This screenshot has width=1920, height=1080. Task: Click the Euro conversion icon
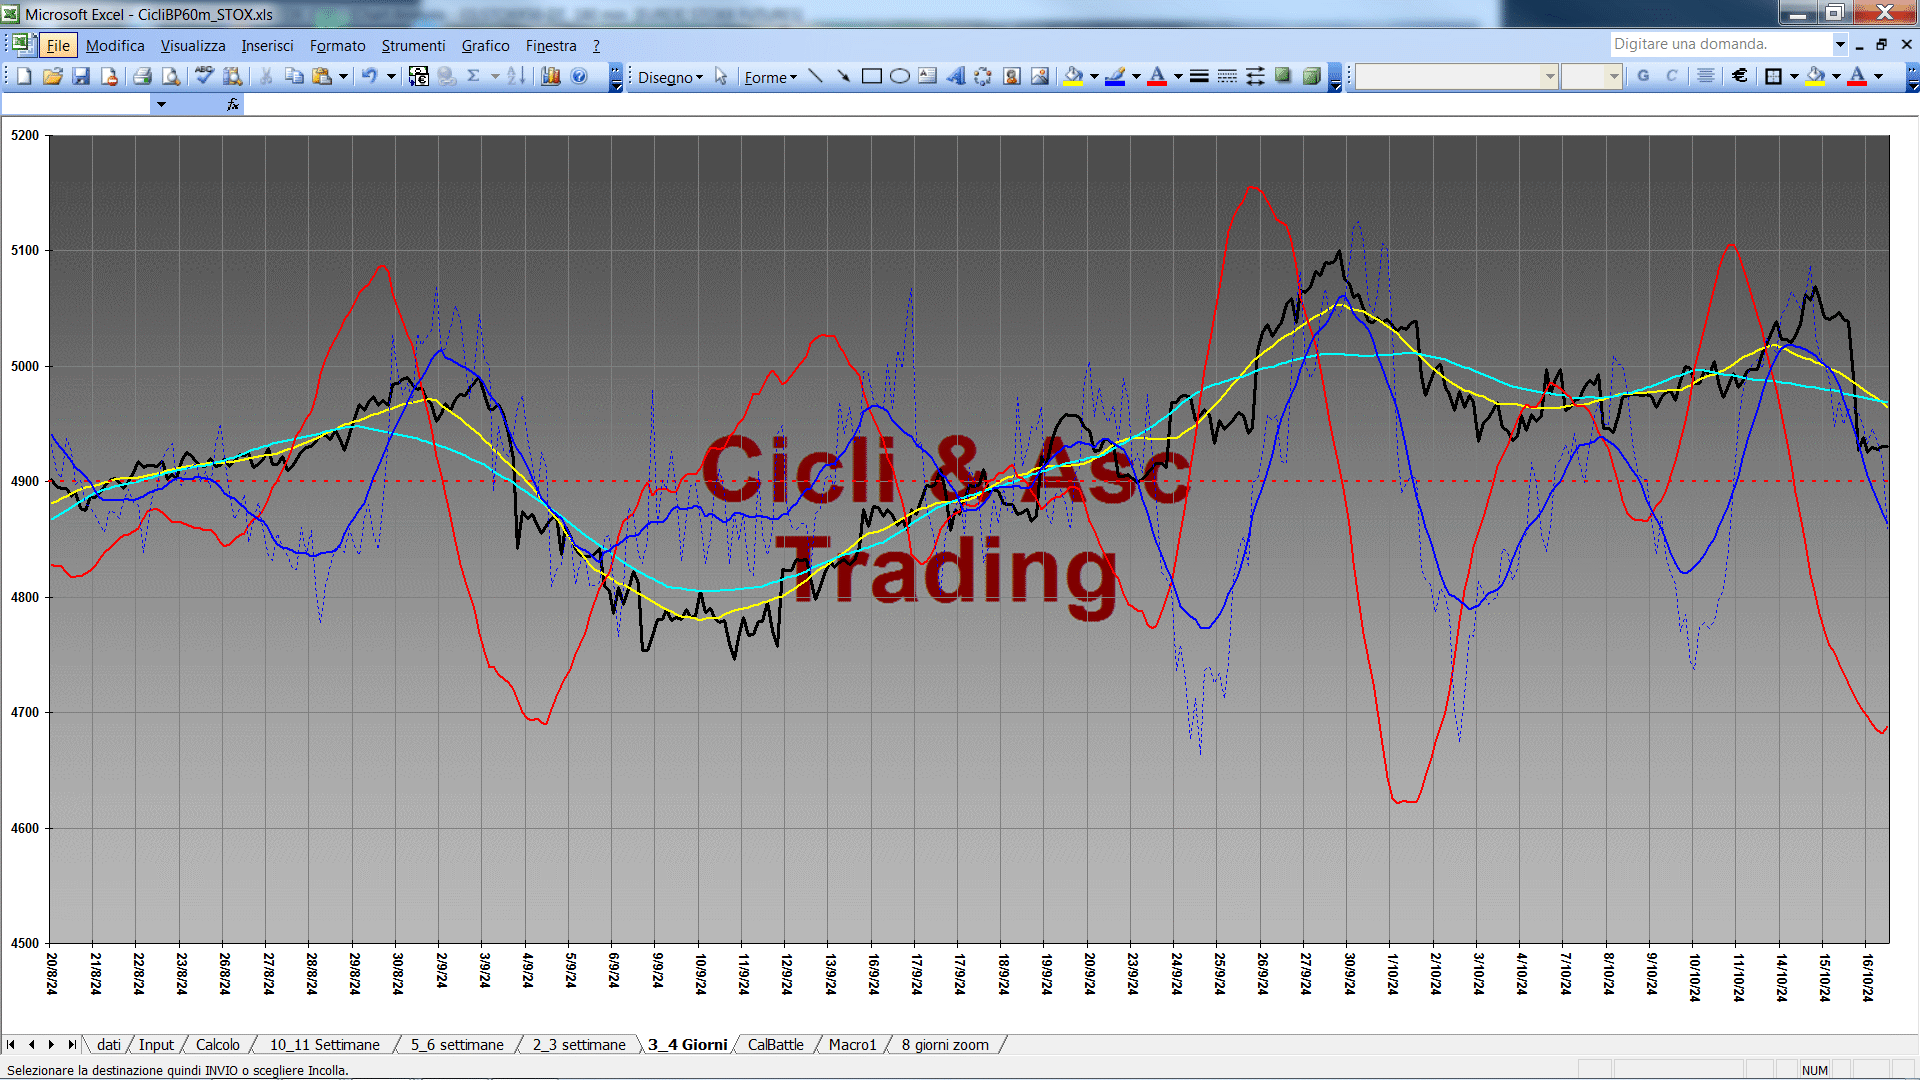419,76
